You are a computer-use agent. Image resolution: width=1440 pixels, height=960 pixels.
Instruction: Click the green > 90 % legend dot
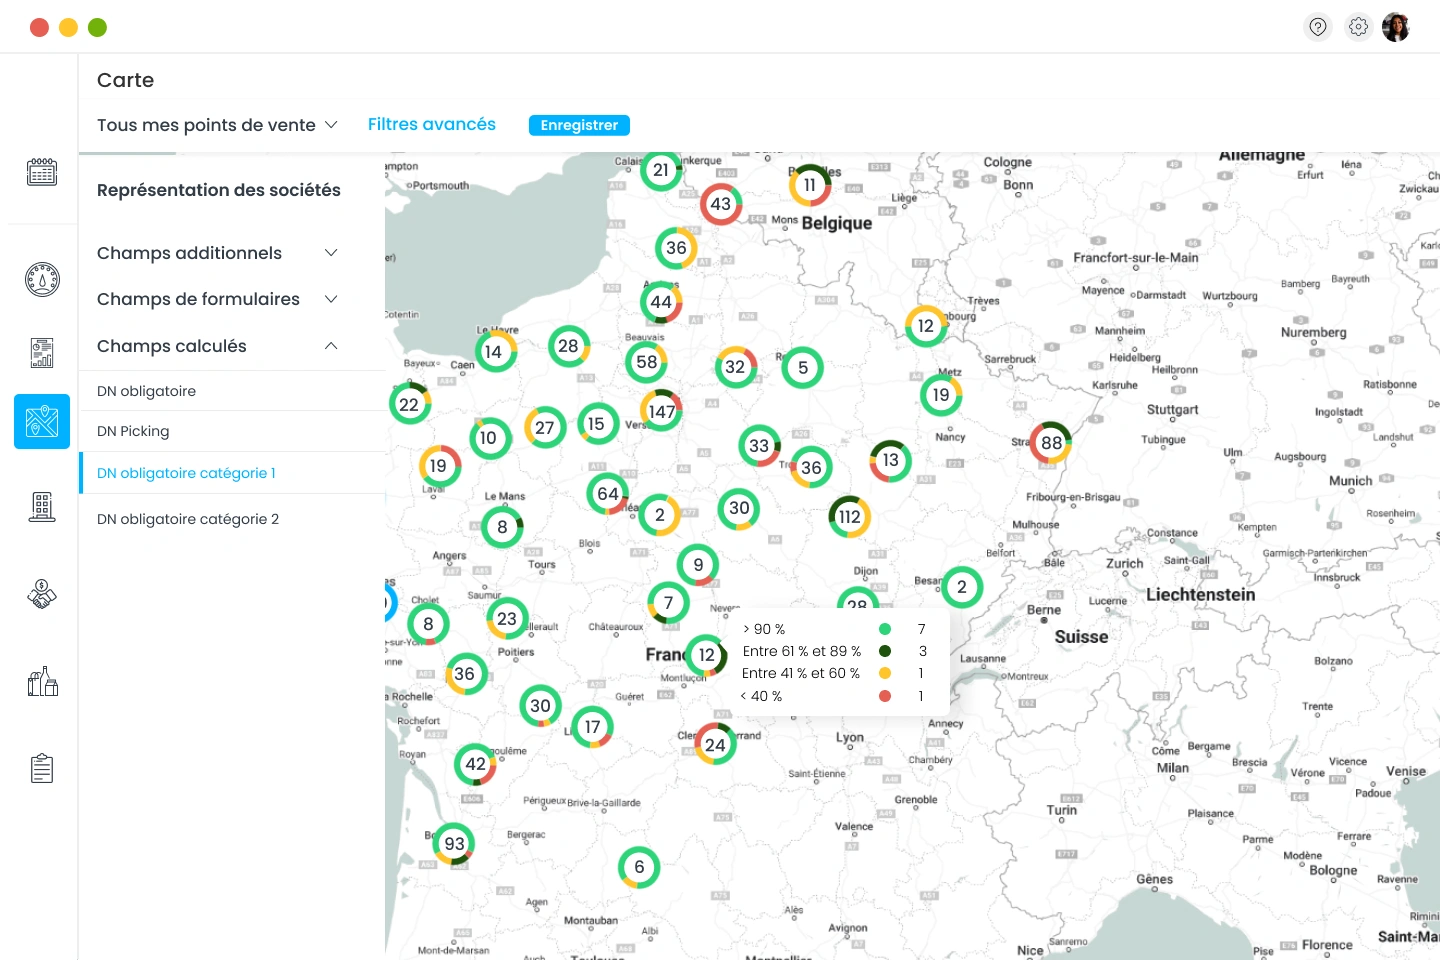pyautogui.click(x=884, y=629)
